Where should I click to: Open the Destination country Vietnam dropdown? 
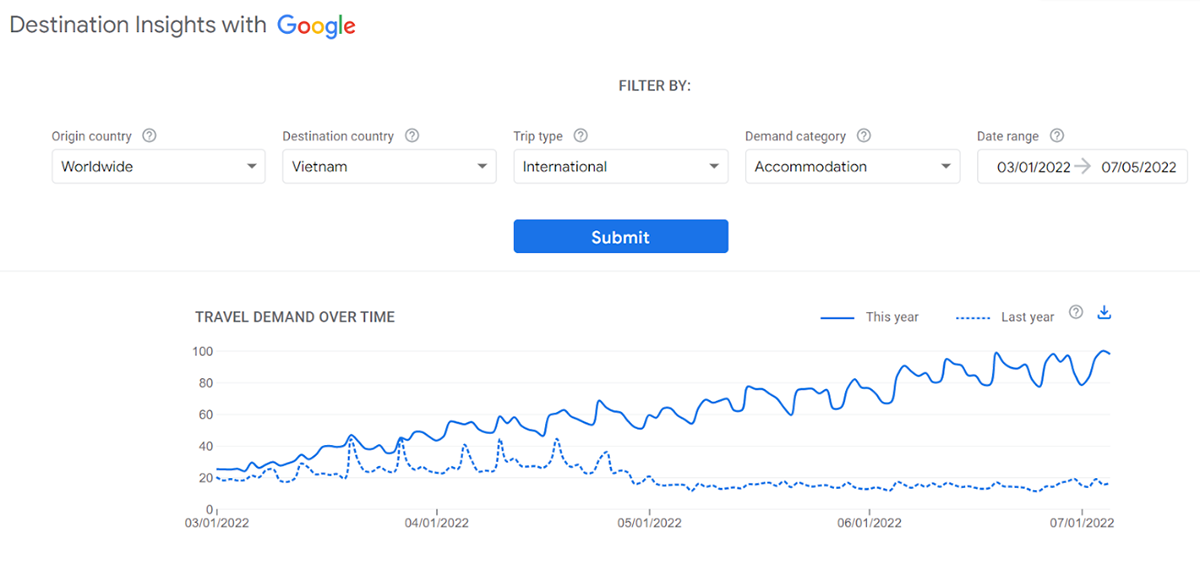coord(389,167)
